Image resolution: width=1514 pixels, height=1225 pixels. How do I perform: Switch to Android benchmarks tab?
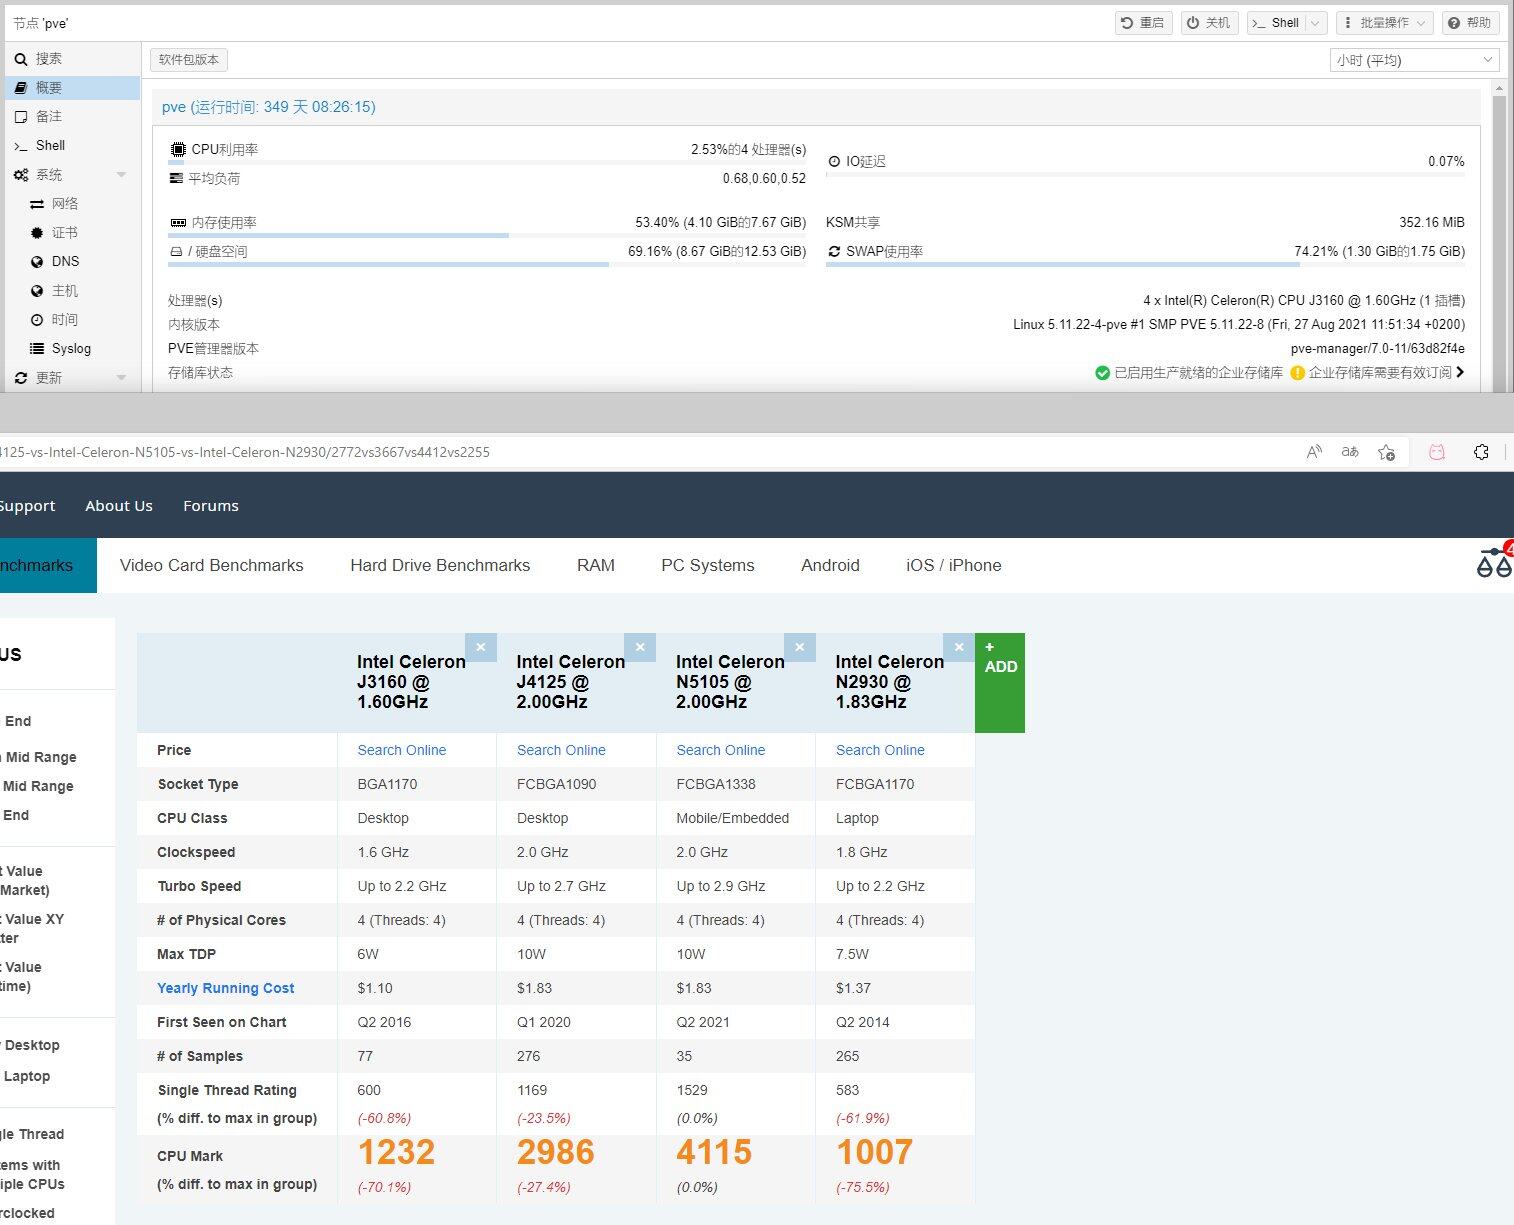pos(830,565)
